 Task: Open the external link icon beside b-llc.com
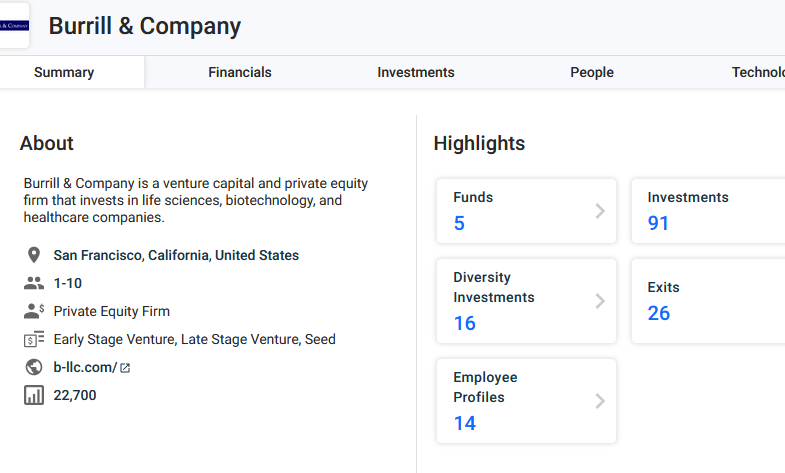(x=125, y=368)
